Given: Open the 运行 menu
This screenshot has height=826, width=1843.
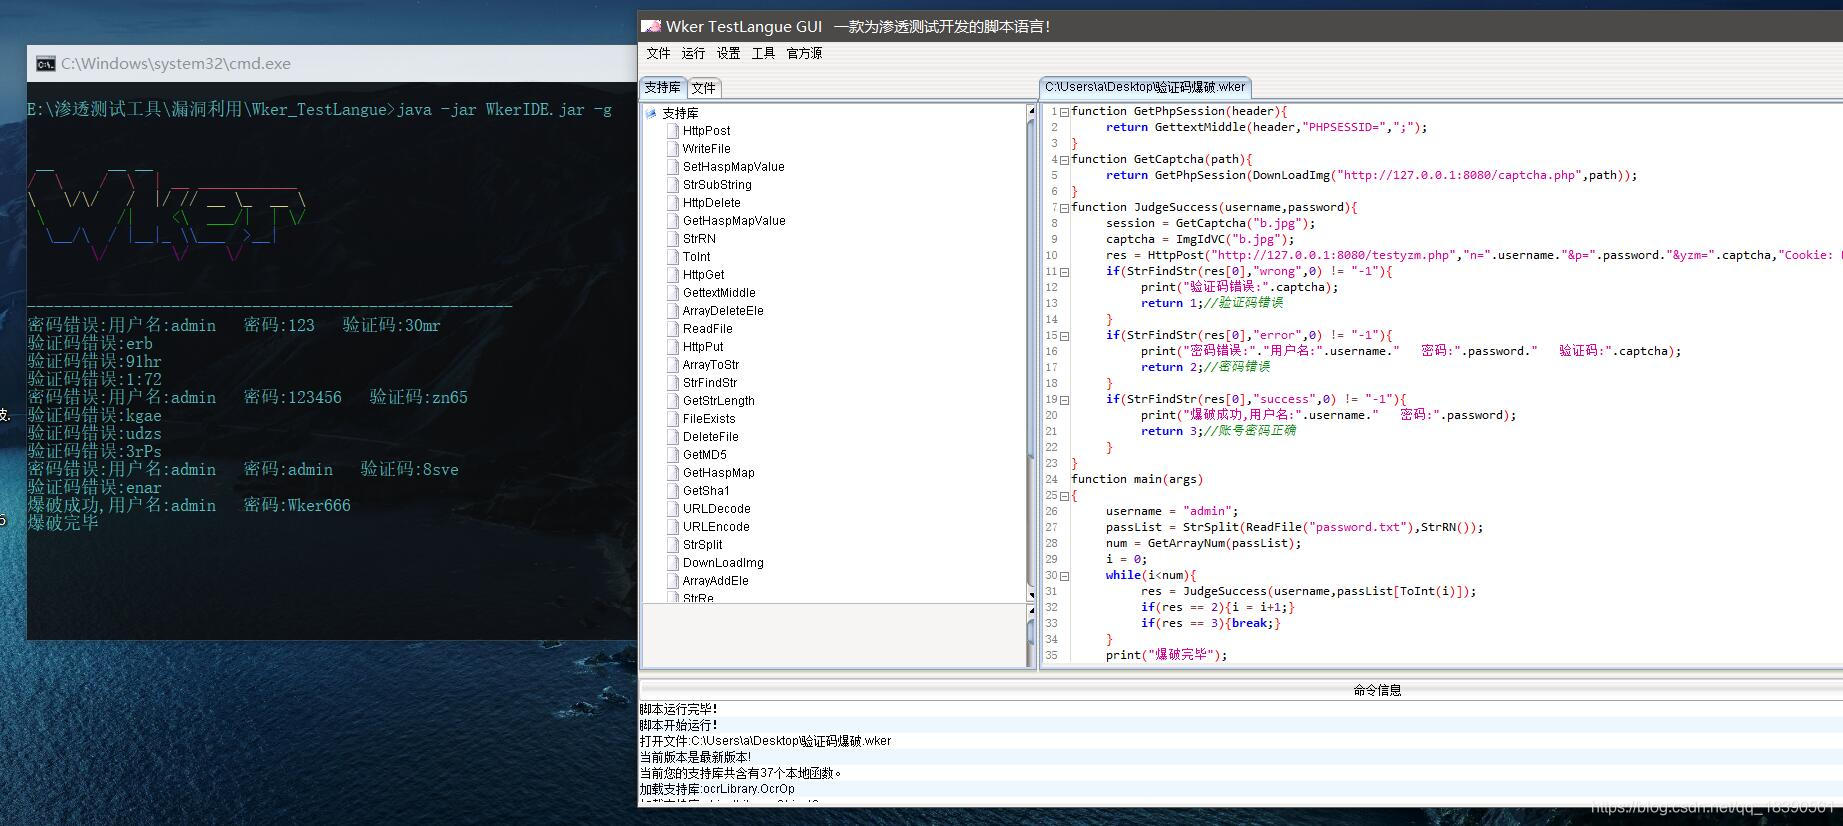Looking at the screenshot, I should tap(693, 54).
